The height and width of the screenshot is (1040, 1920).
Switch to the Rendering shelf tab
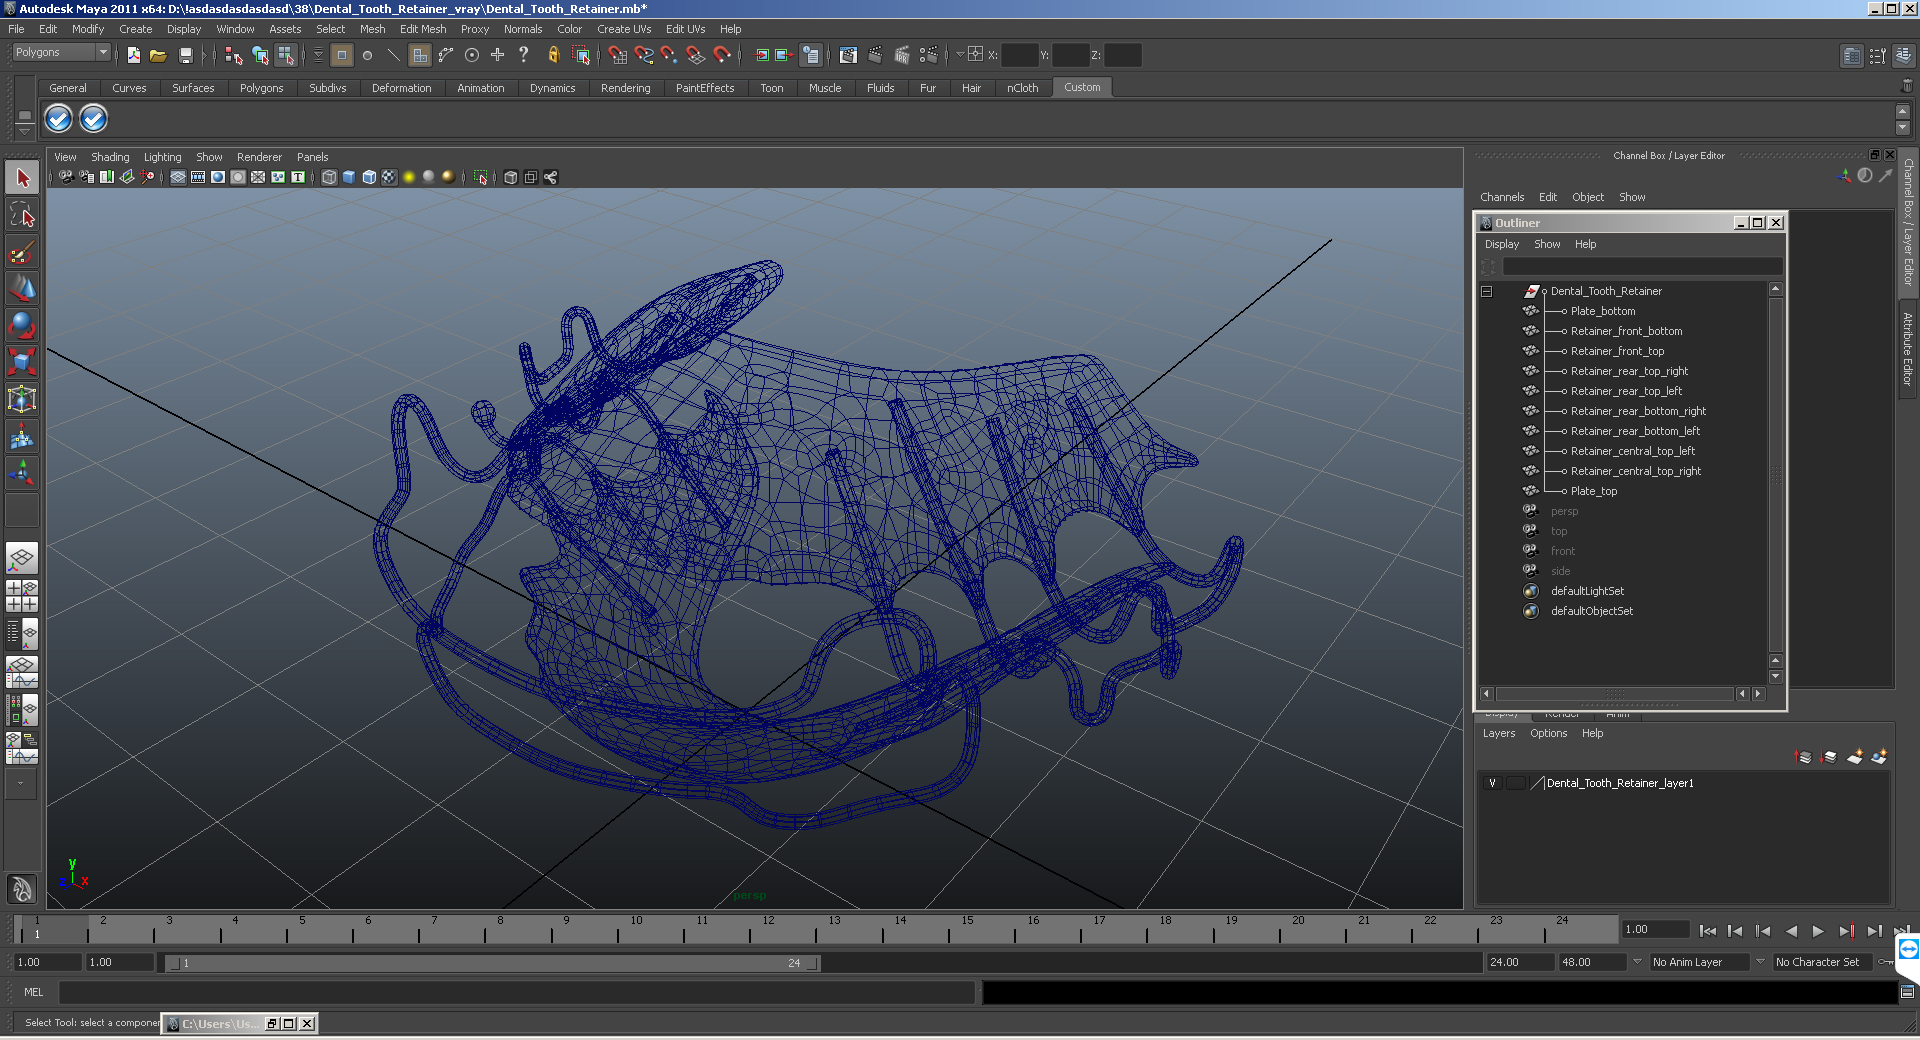coord(625,88)
